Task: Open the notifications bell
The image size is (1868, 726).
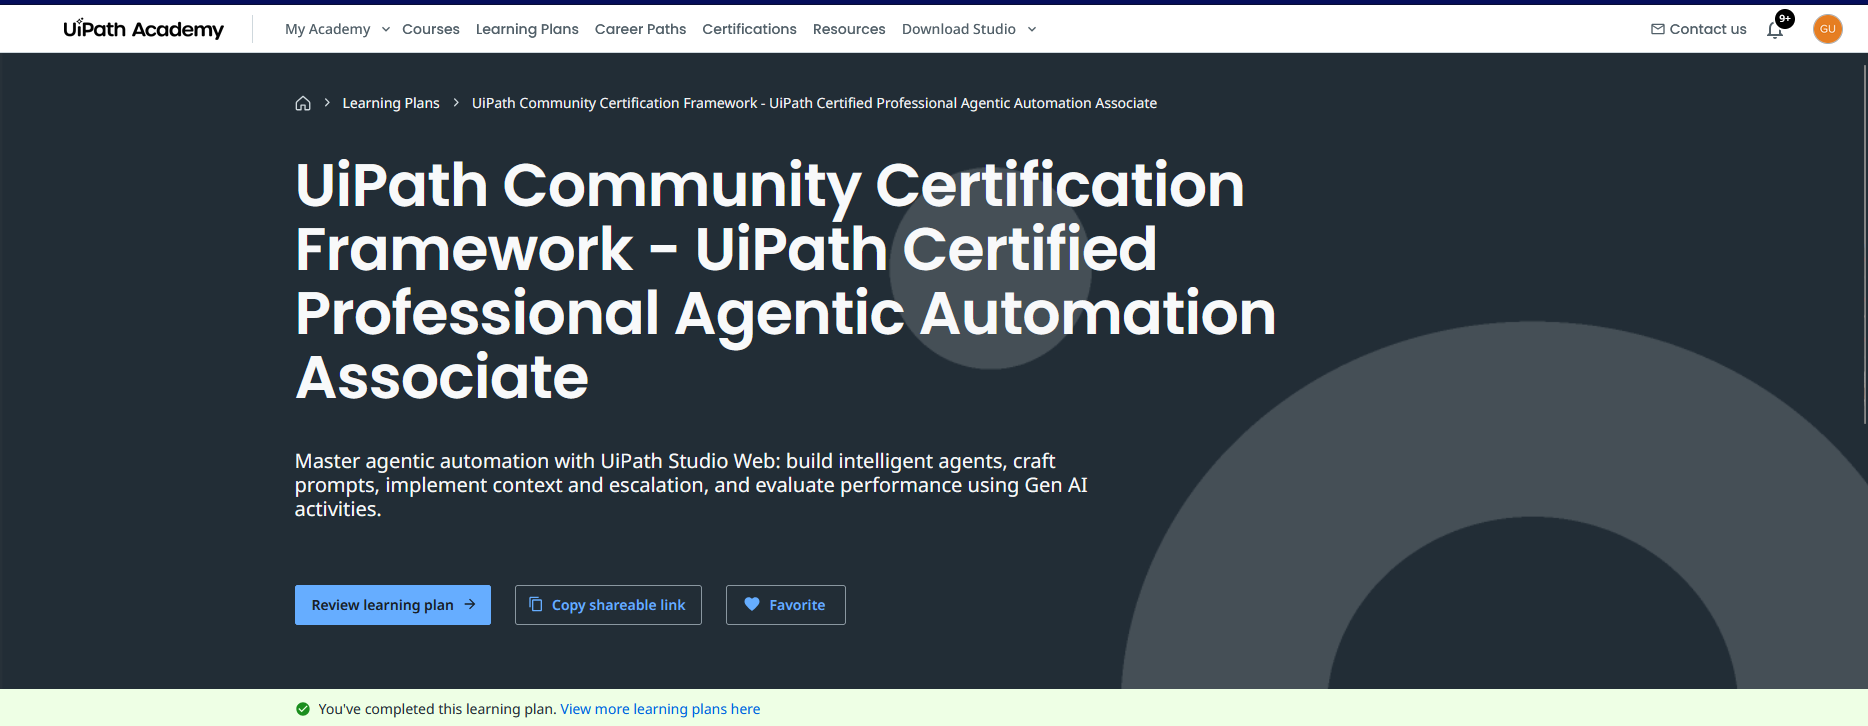Action: [x=1775, y=30]
